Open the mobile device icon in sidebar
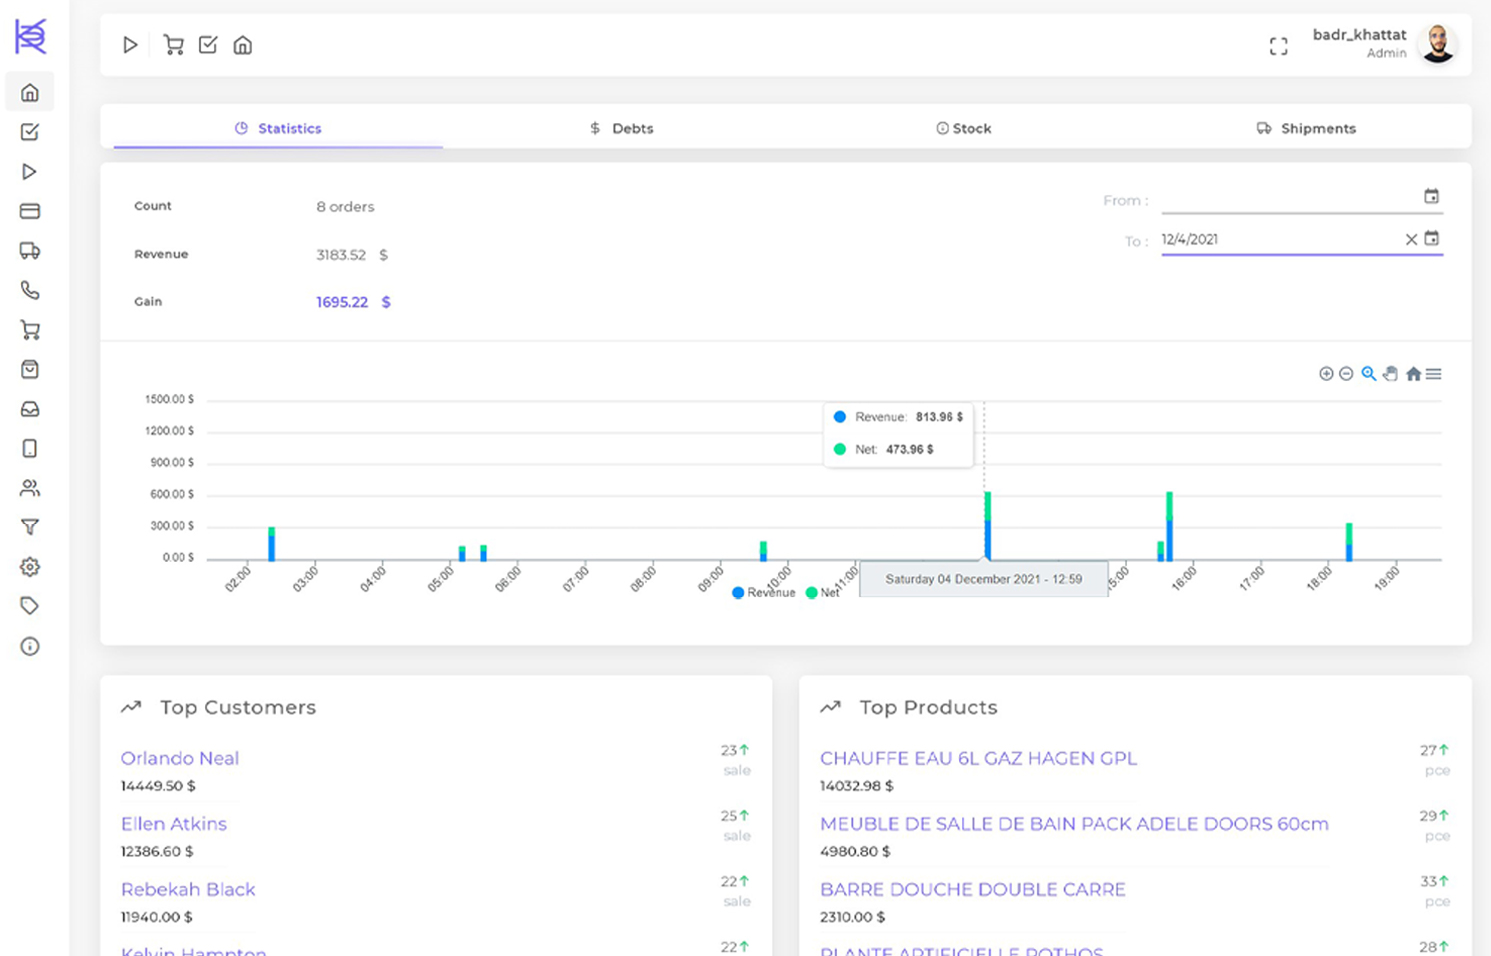The height and width of the screenshot is (956, 1491). point(30,448)
